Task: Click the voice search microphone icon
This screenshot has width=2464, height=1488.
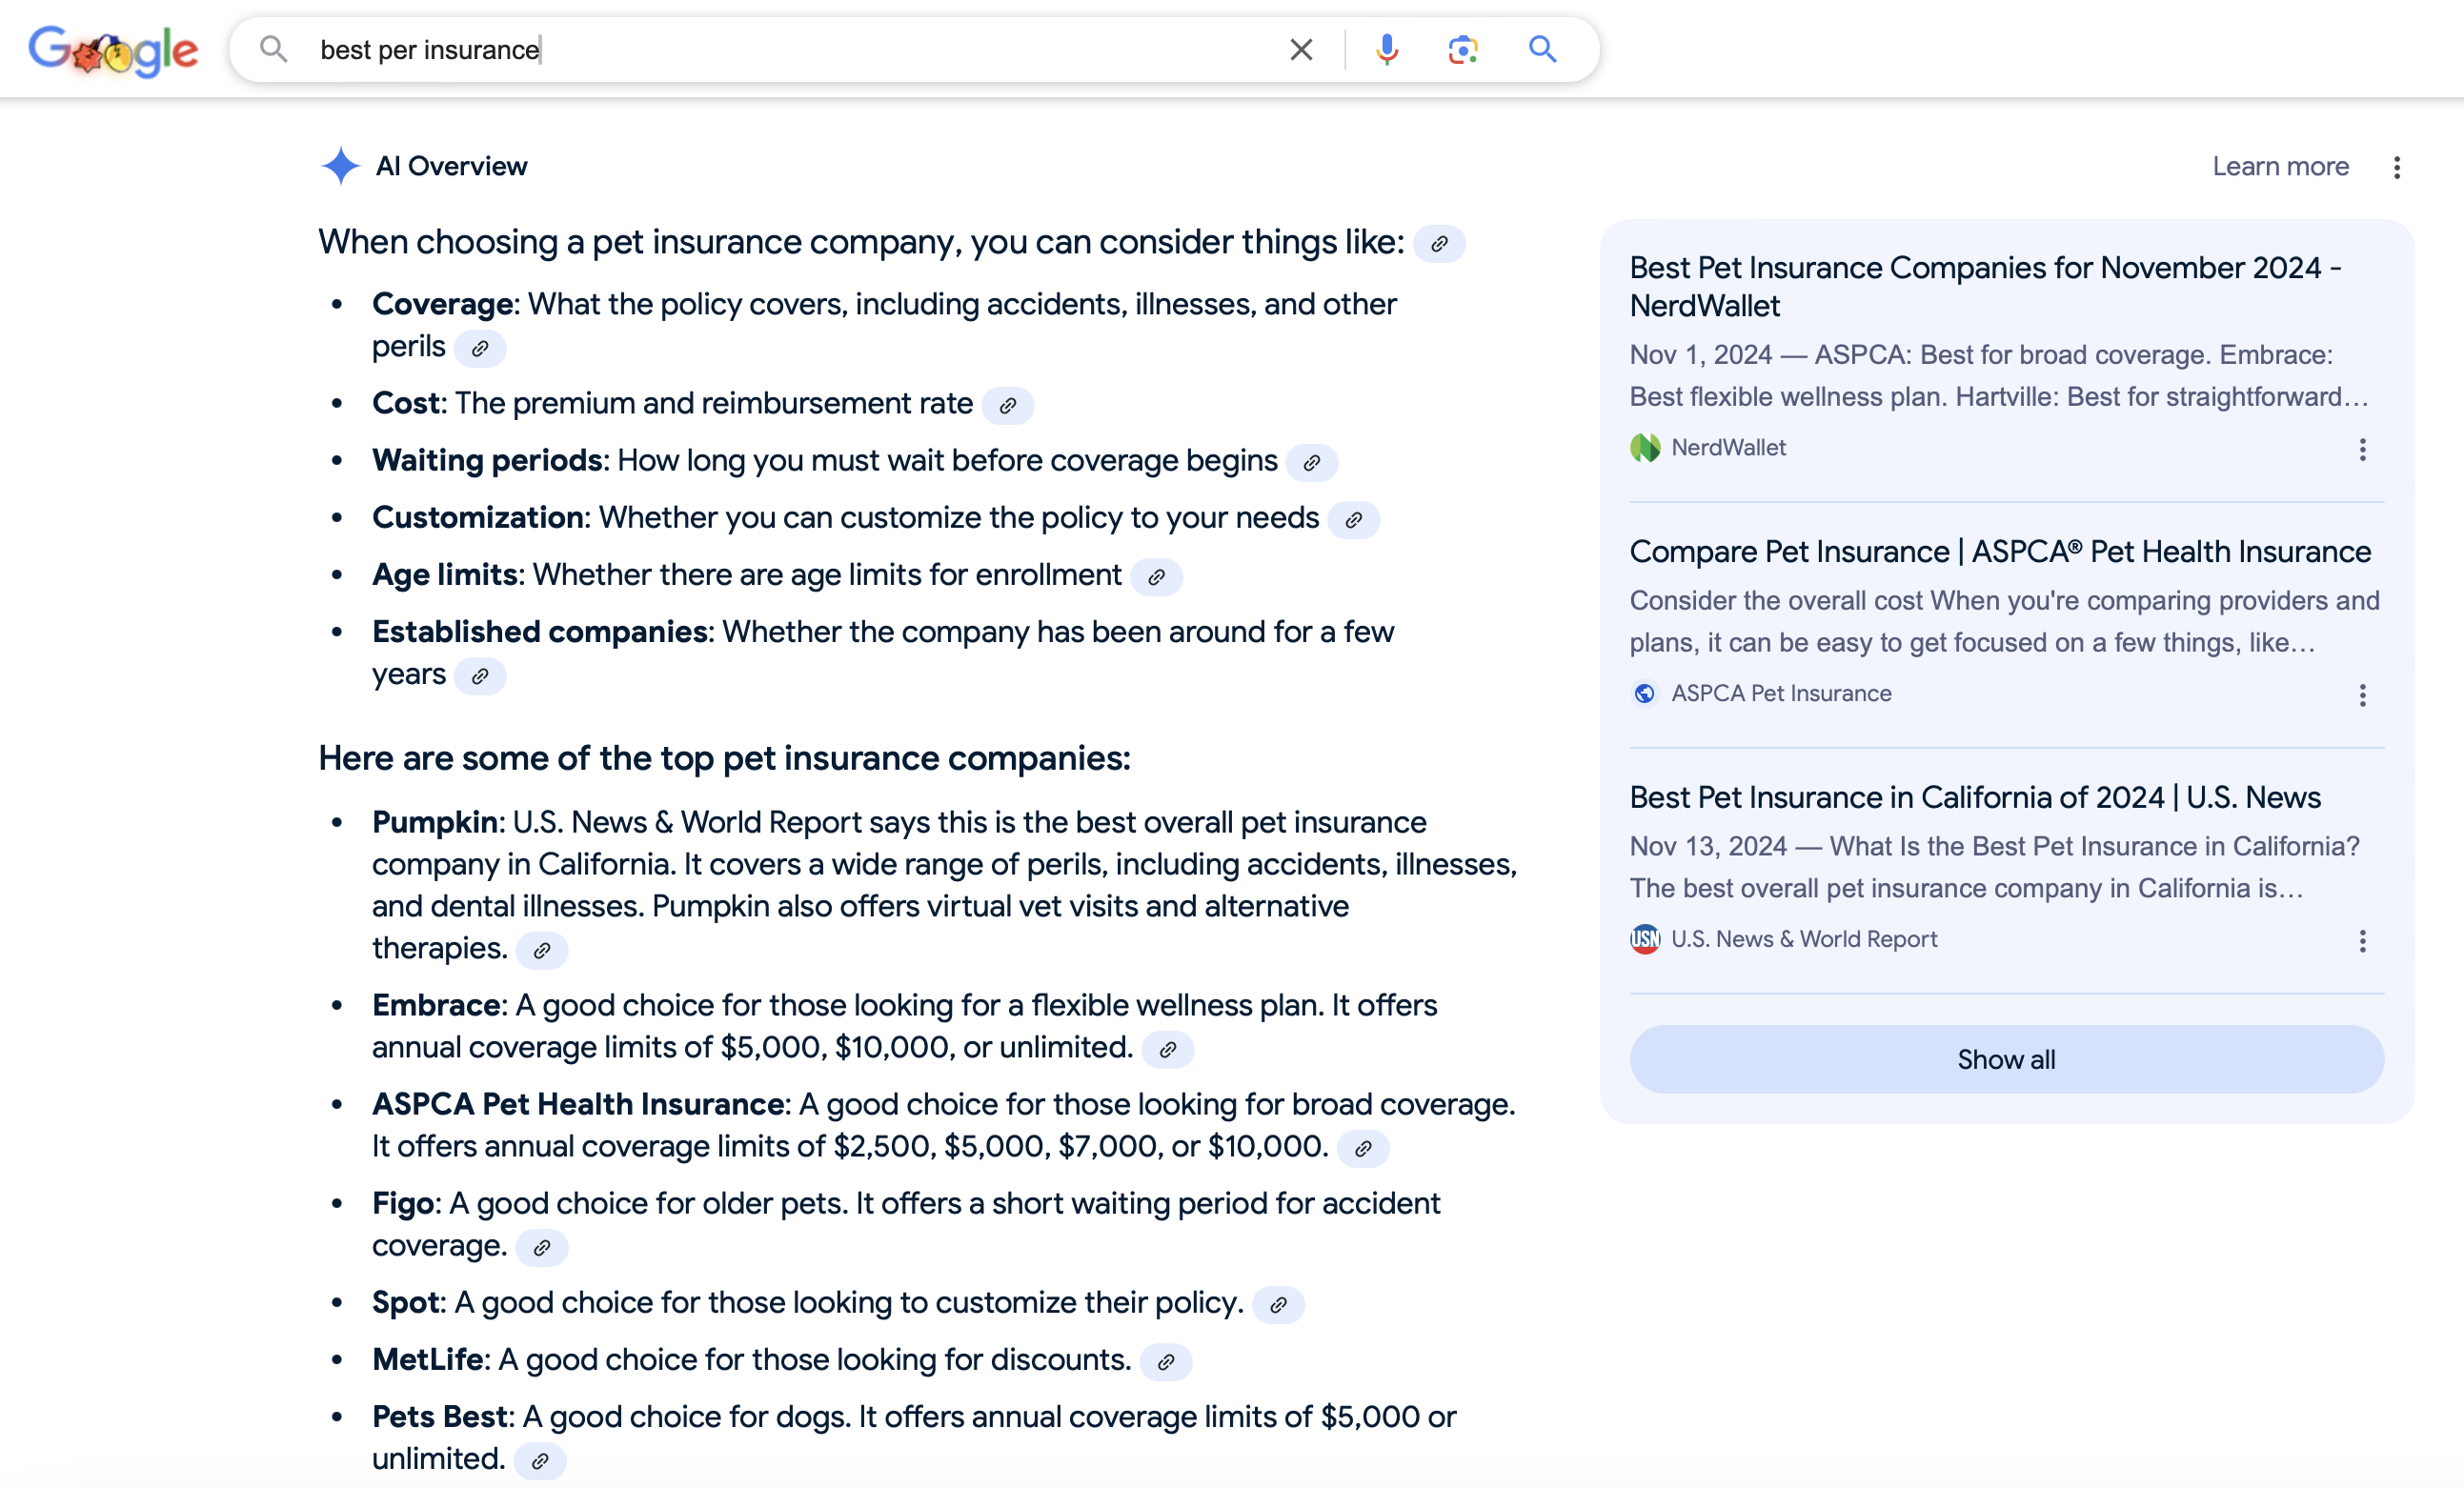Action: [x=1386, y=49]
